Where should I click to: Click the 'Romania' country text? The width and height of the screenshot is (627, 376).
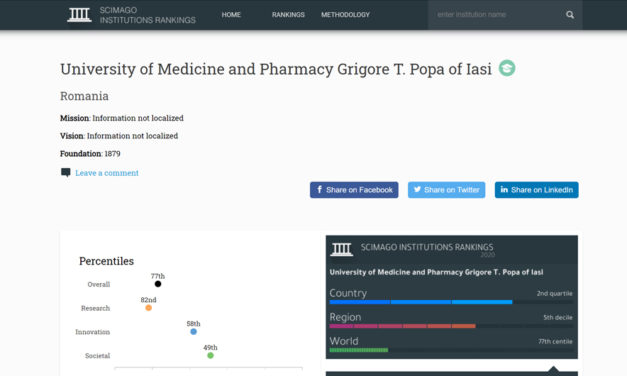point(84,96)
